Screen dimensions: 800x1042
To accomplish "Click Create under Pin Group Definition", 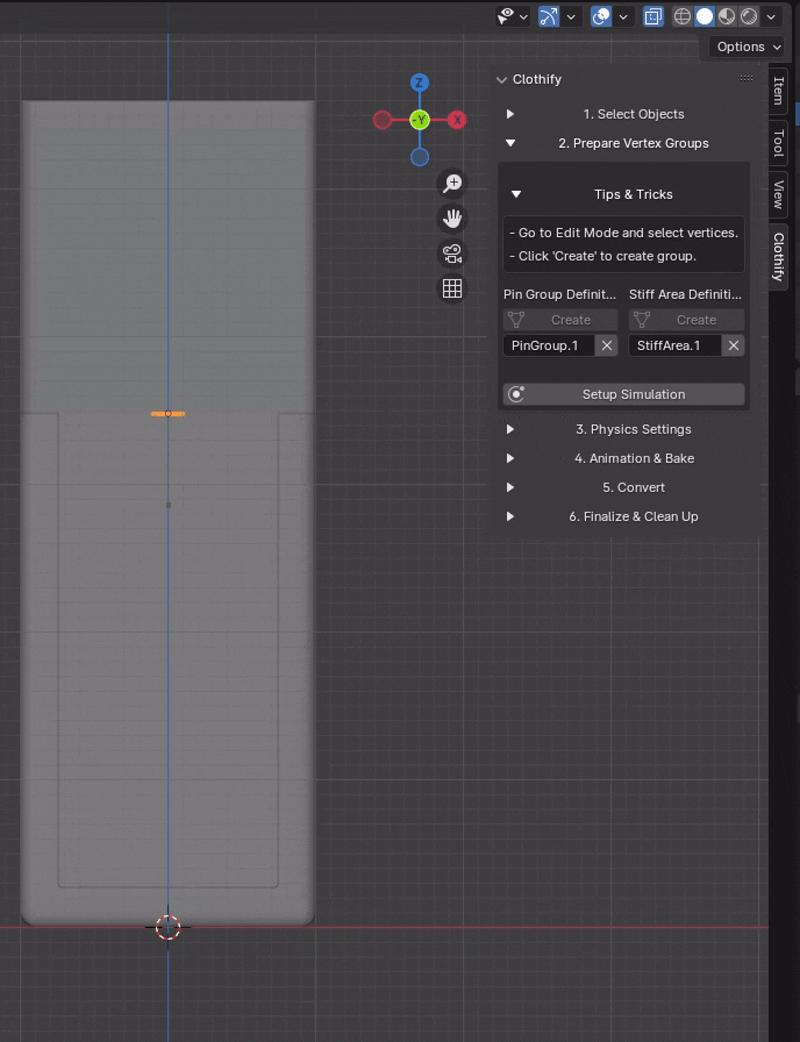I will click(x=560, y=320).
